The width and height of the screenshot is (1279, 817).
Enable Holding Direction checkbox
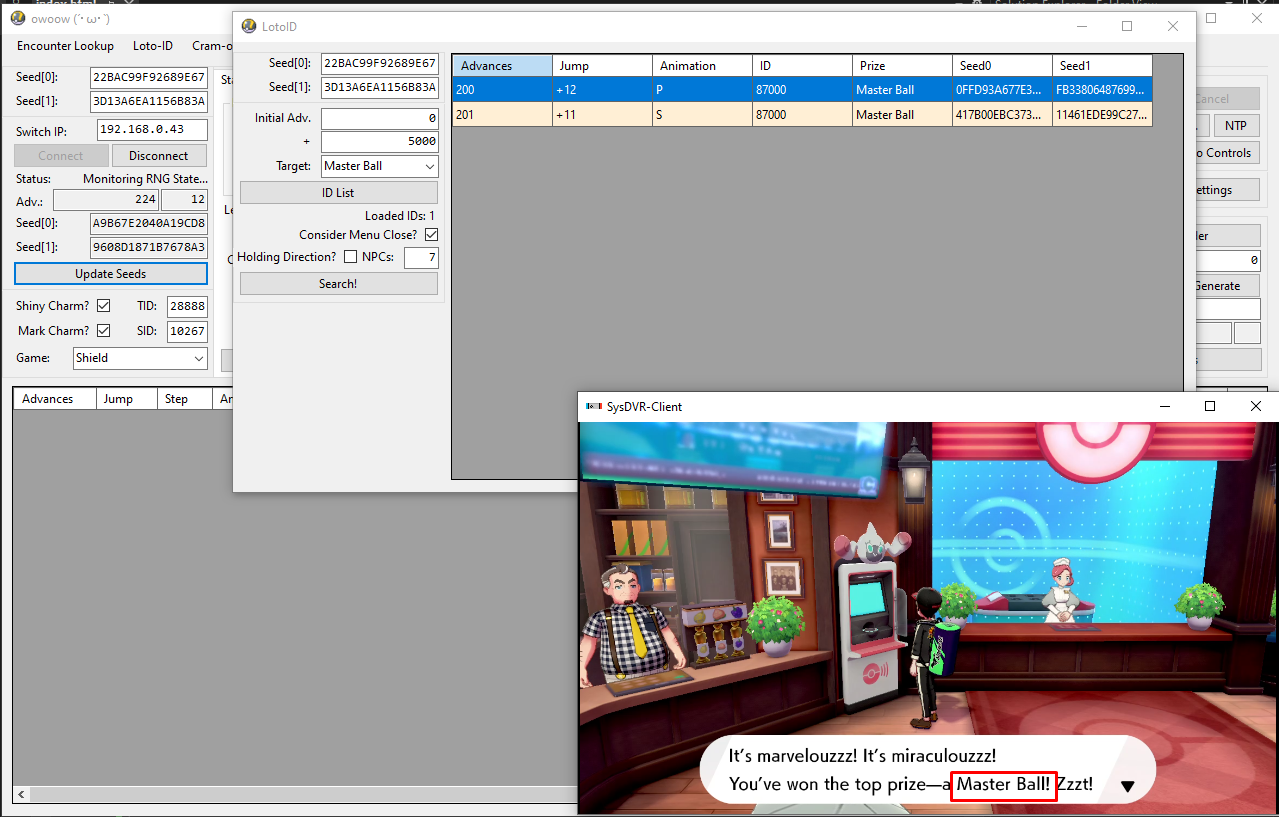point(350,257)
